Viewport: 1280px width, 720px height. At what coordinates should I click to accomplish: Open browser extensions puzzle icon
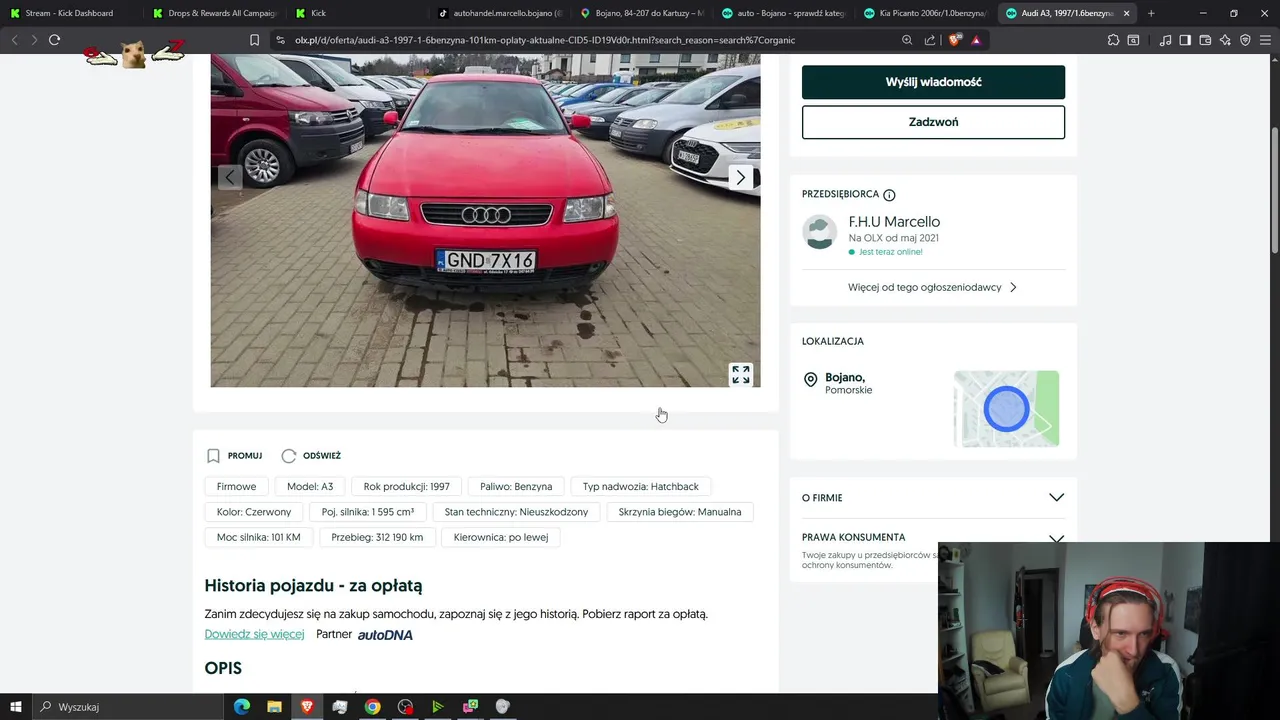point(1113,40)
